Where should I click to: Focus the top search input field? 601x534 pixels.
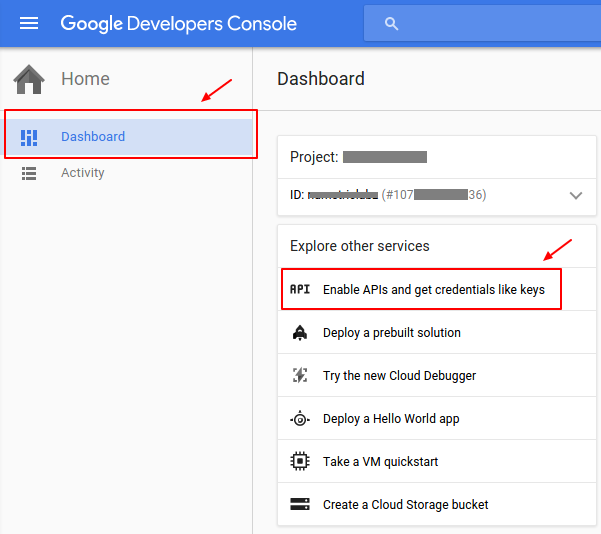tap(482, 23)
